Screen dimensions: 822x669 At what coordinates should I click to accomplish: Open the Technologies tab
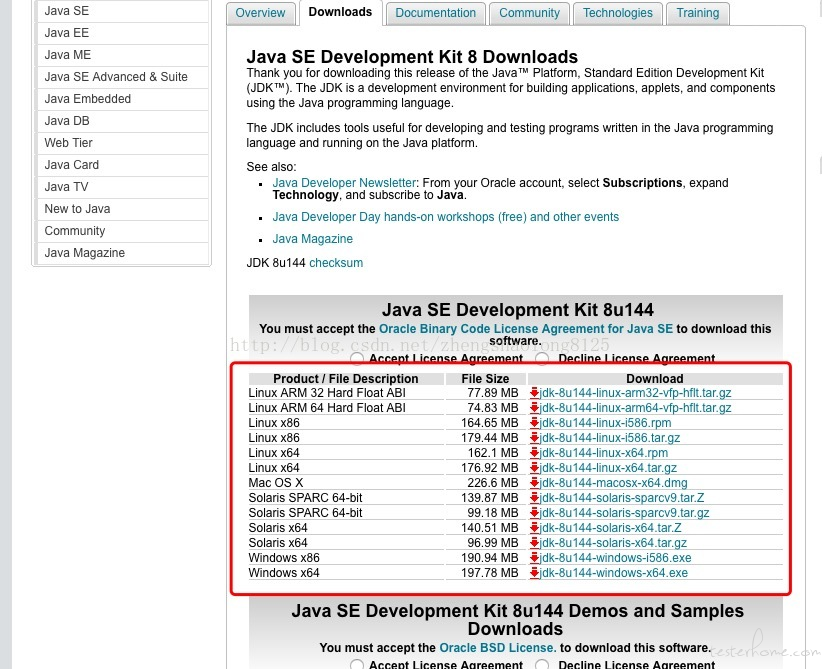coord(618,13)
